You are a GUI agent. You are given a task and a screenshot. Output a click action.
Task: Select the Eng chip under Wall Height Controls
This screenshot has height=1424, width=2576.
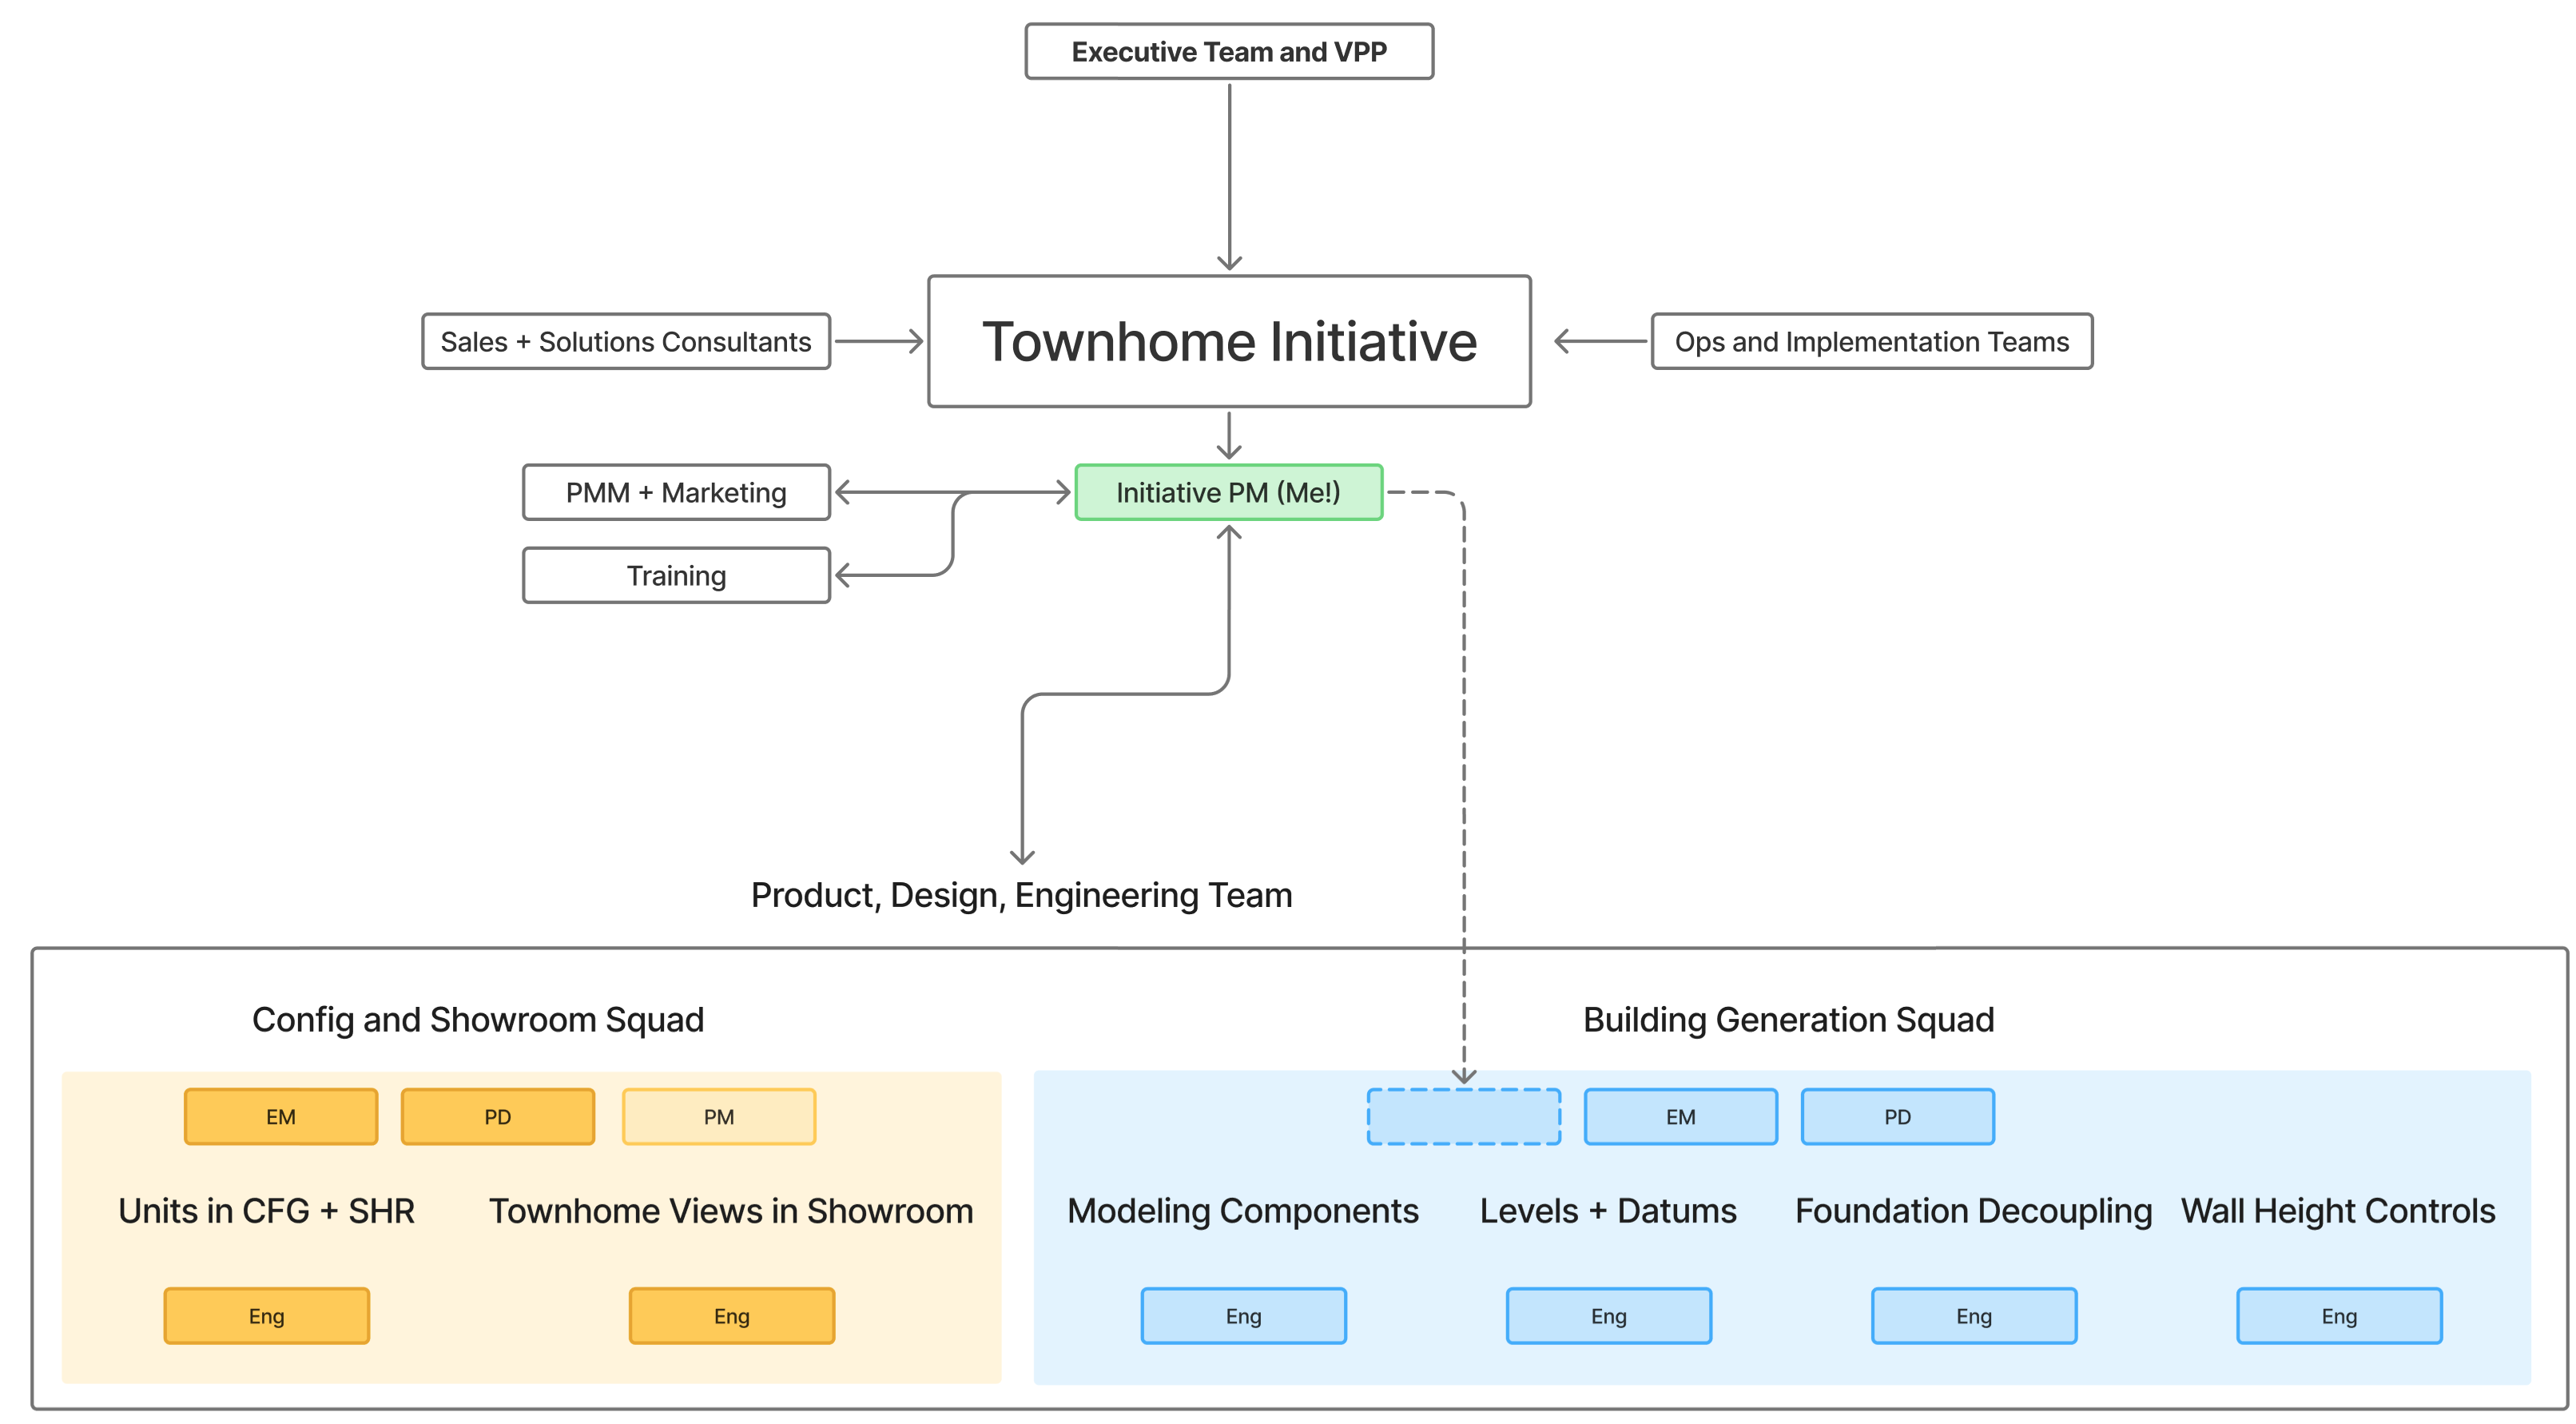click(2339, 1316)
